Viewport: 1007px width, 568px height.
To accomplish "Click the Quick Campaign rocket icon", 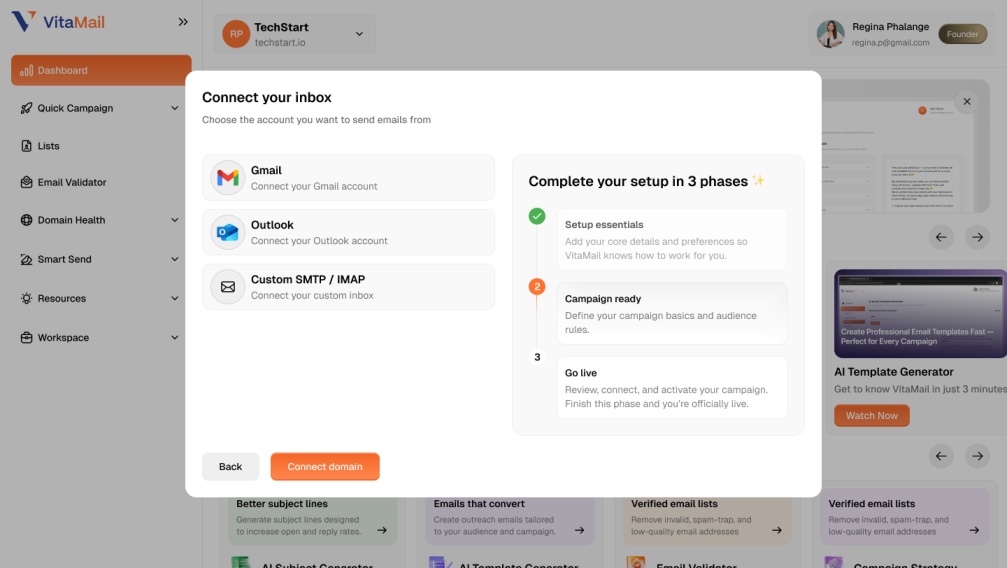I will pyautogui.click(x=26, y=108).
